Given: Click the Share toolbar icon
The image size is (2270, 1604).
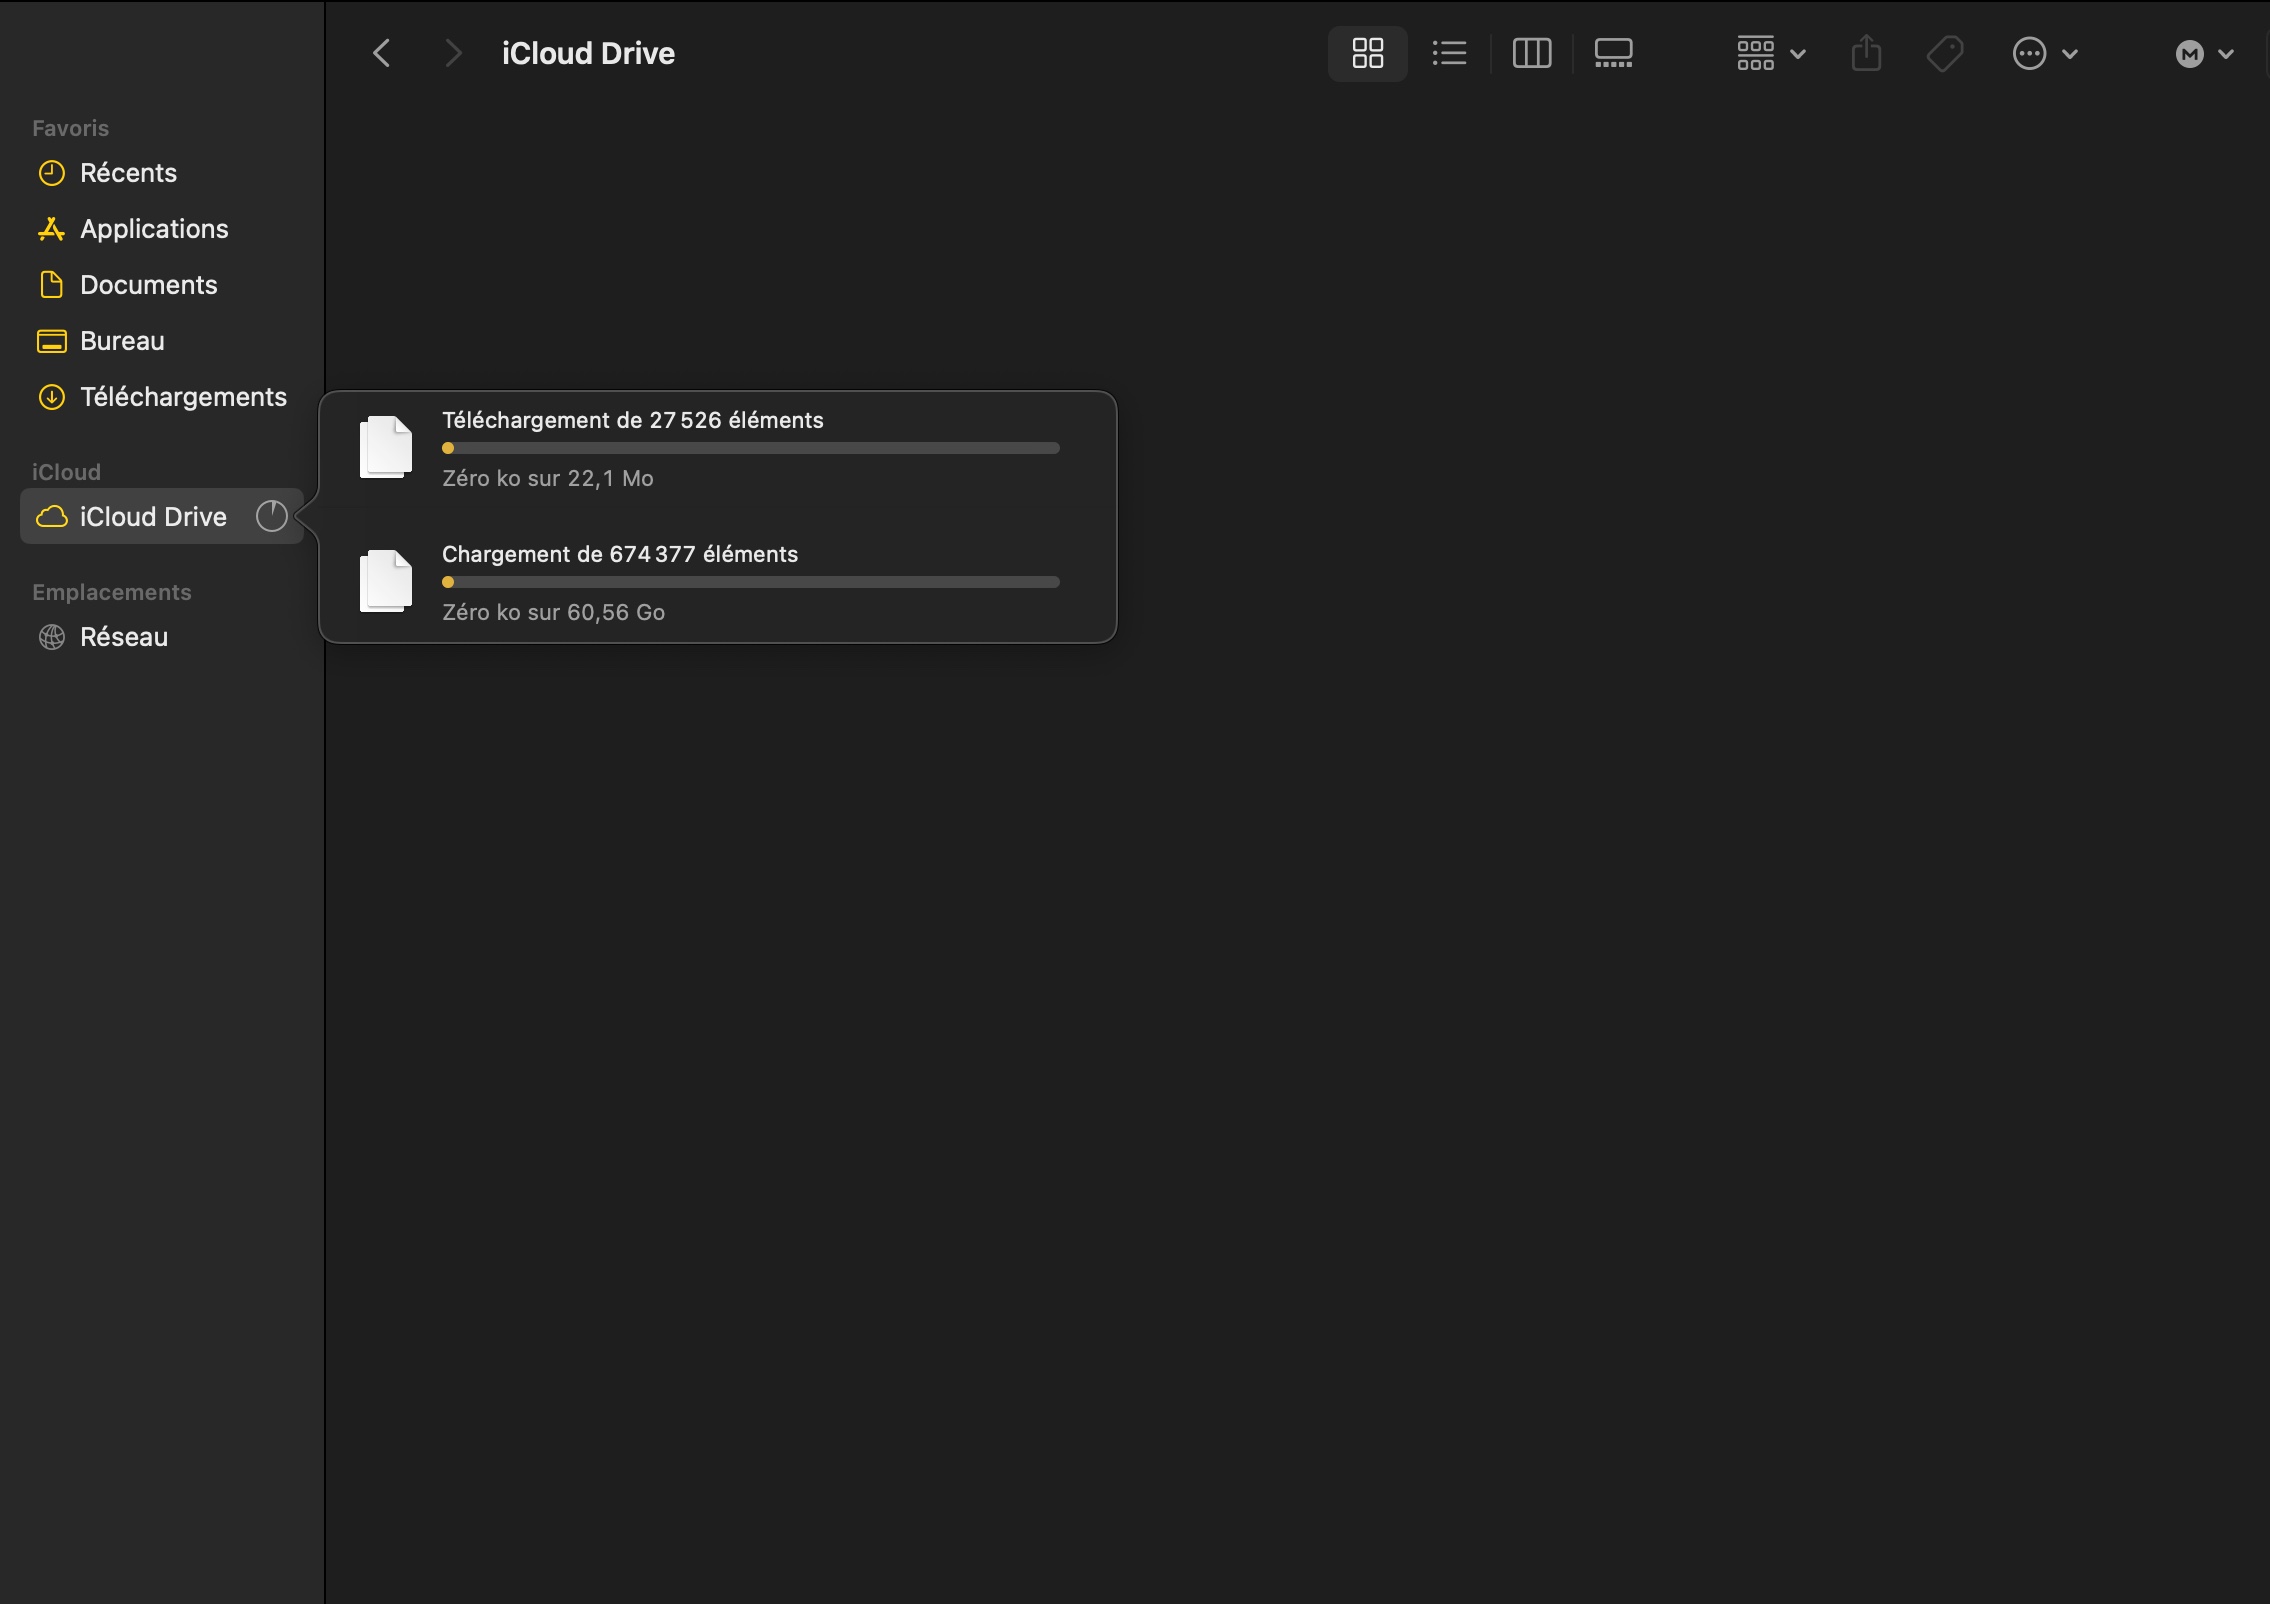Looking at the screenshot, I should [x=1866, y=53].
